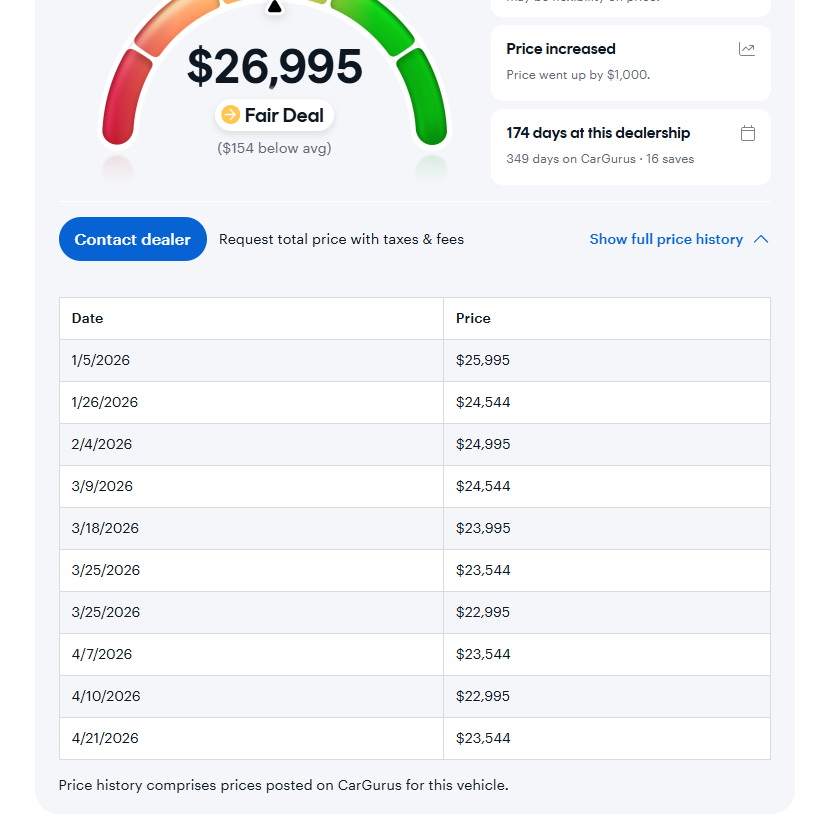The image size is (817, 831).
Task: Select the 1/5/2026 date row
Action: tap(101, 360)
